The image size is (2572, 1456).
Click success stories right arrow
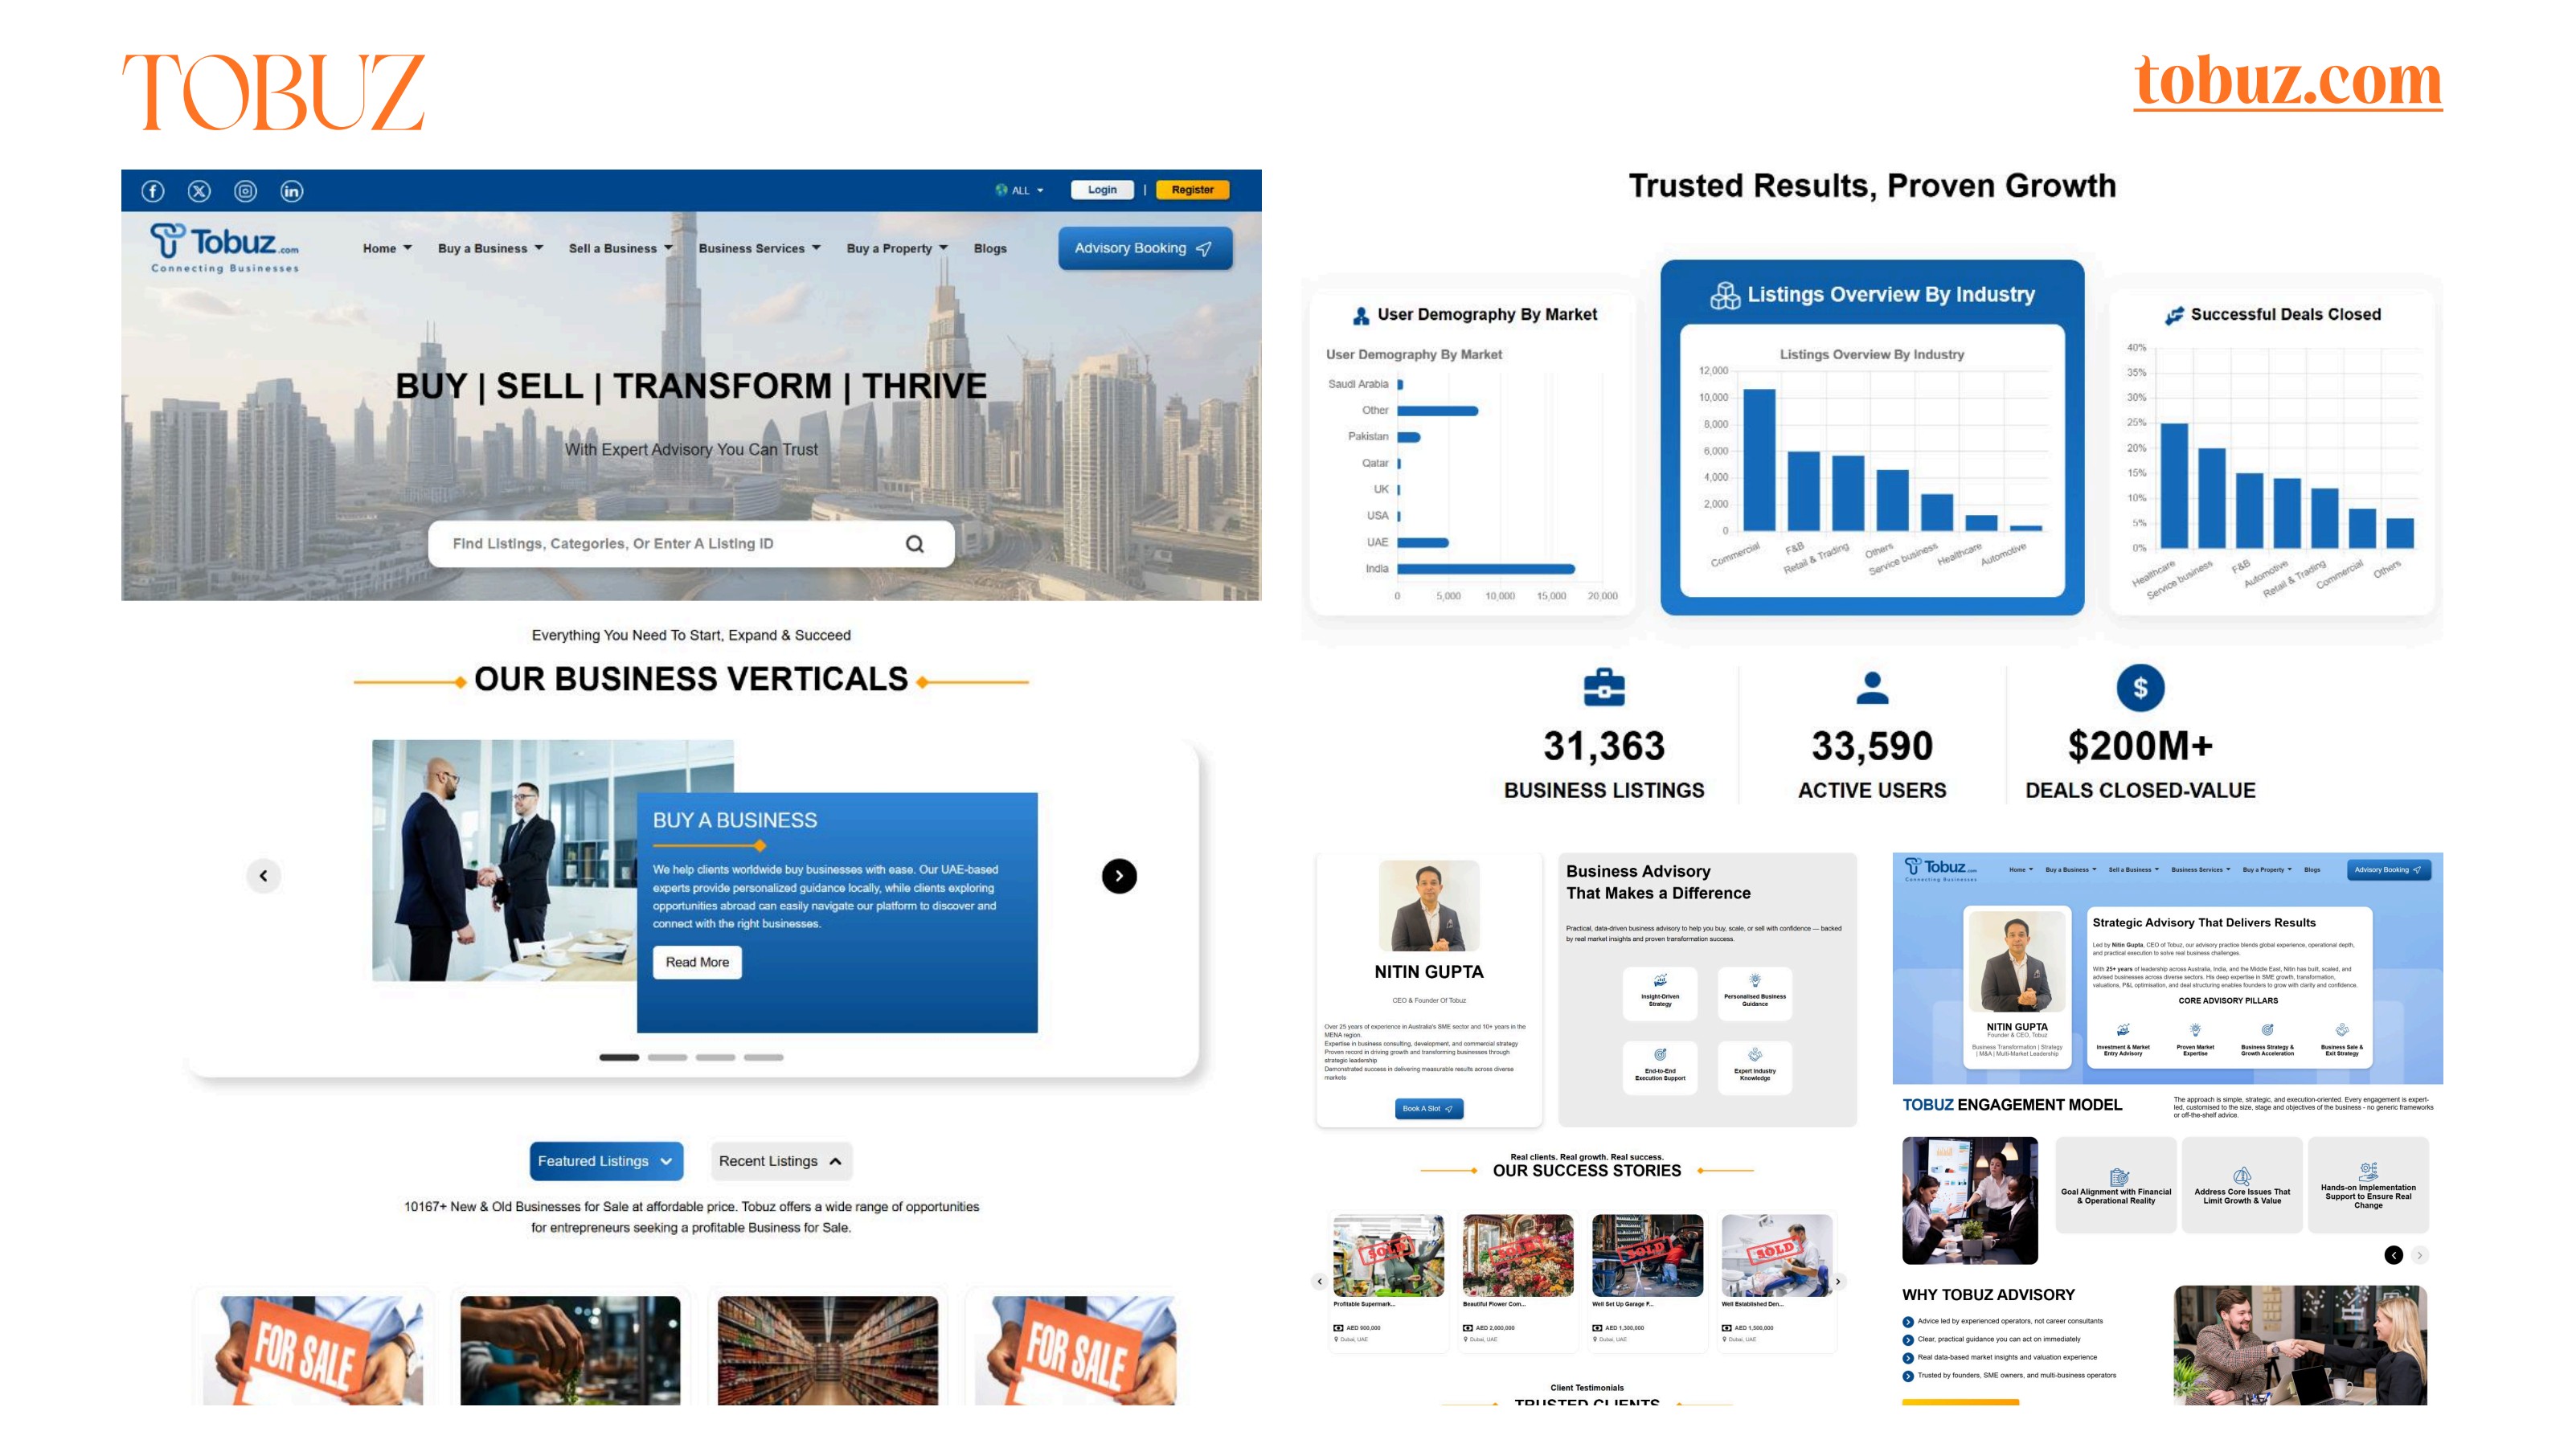[1838, 1281]
